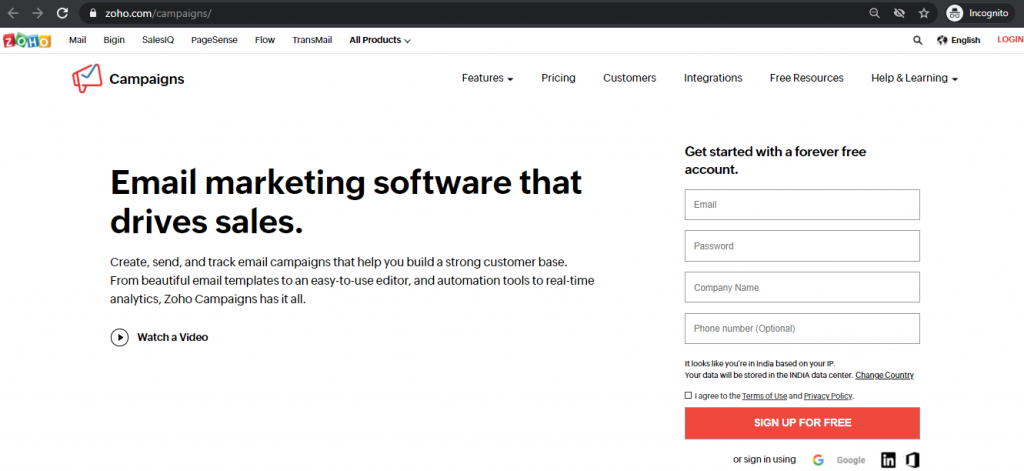Open Flow in the top product bar
This screenshot has height=471, width=1024.
pyautogui.click(x=265, y=40)
